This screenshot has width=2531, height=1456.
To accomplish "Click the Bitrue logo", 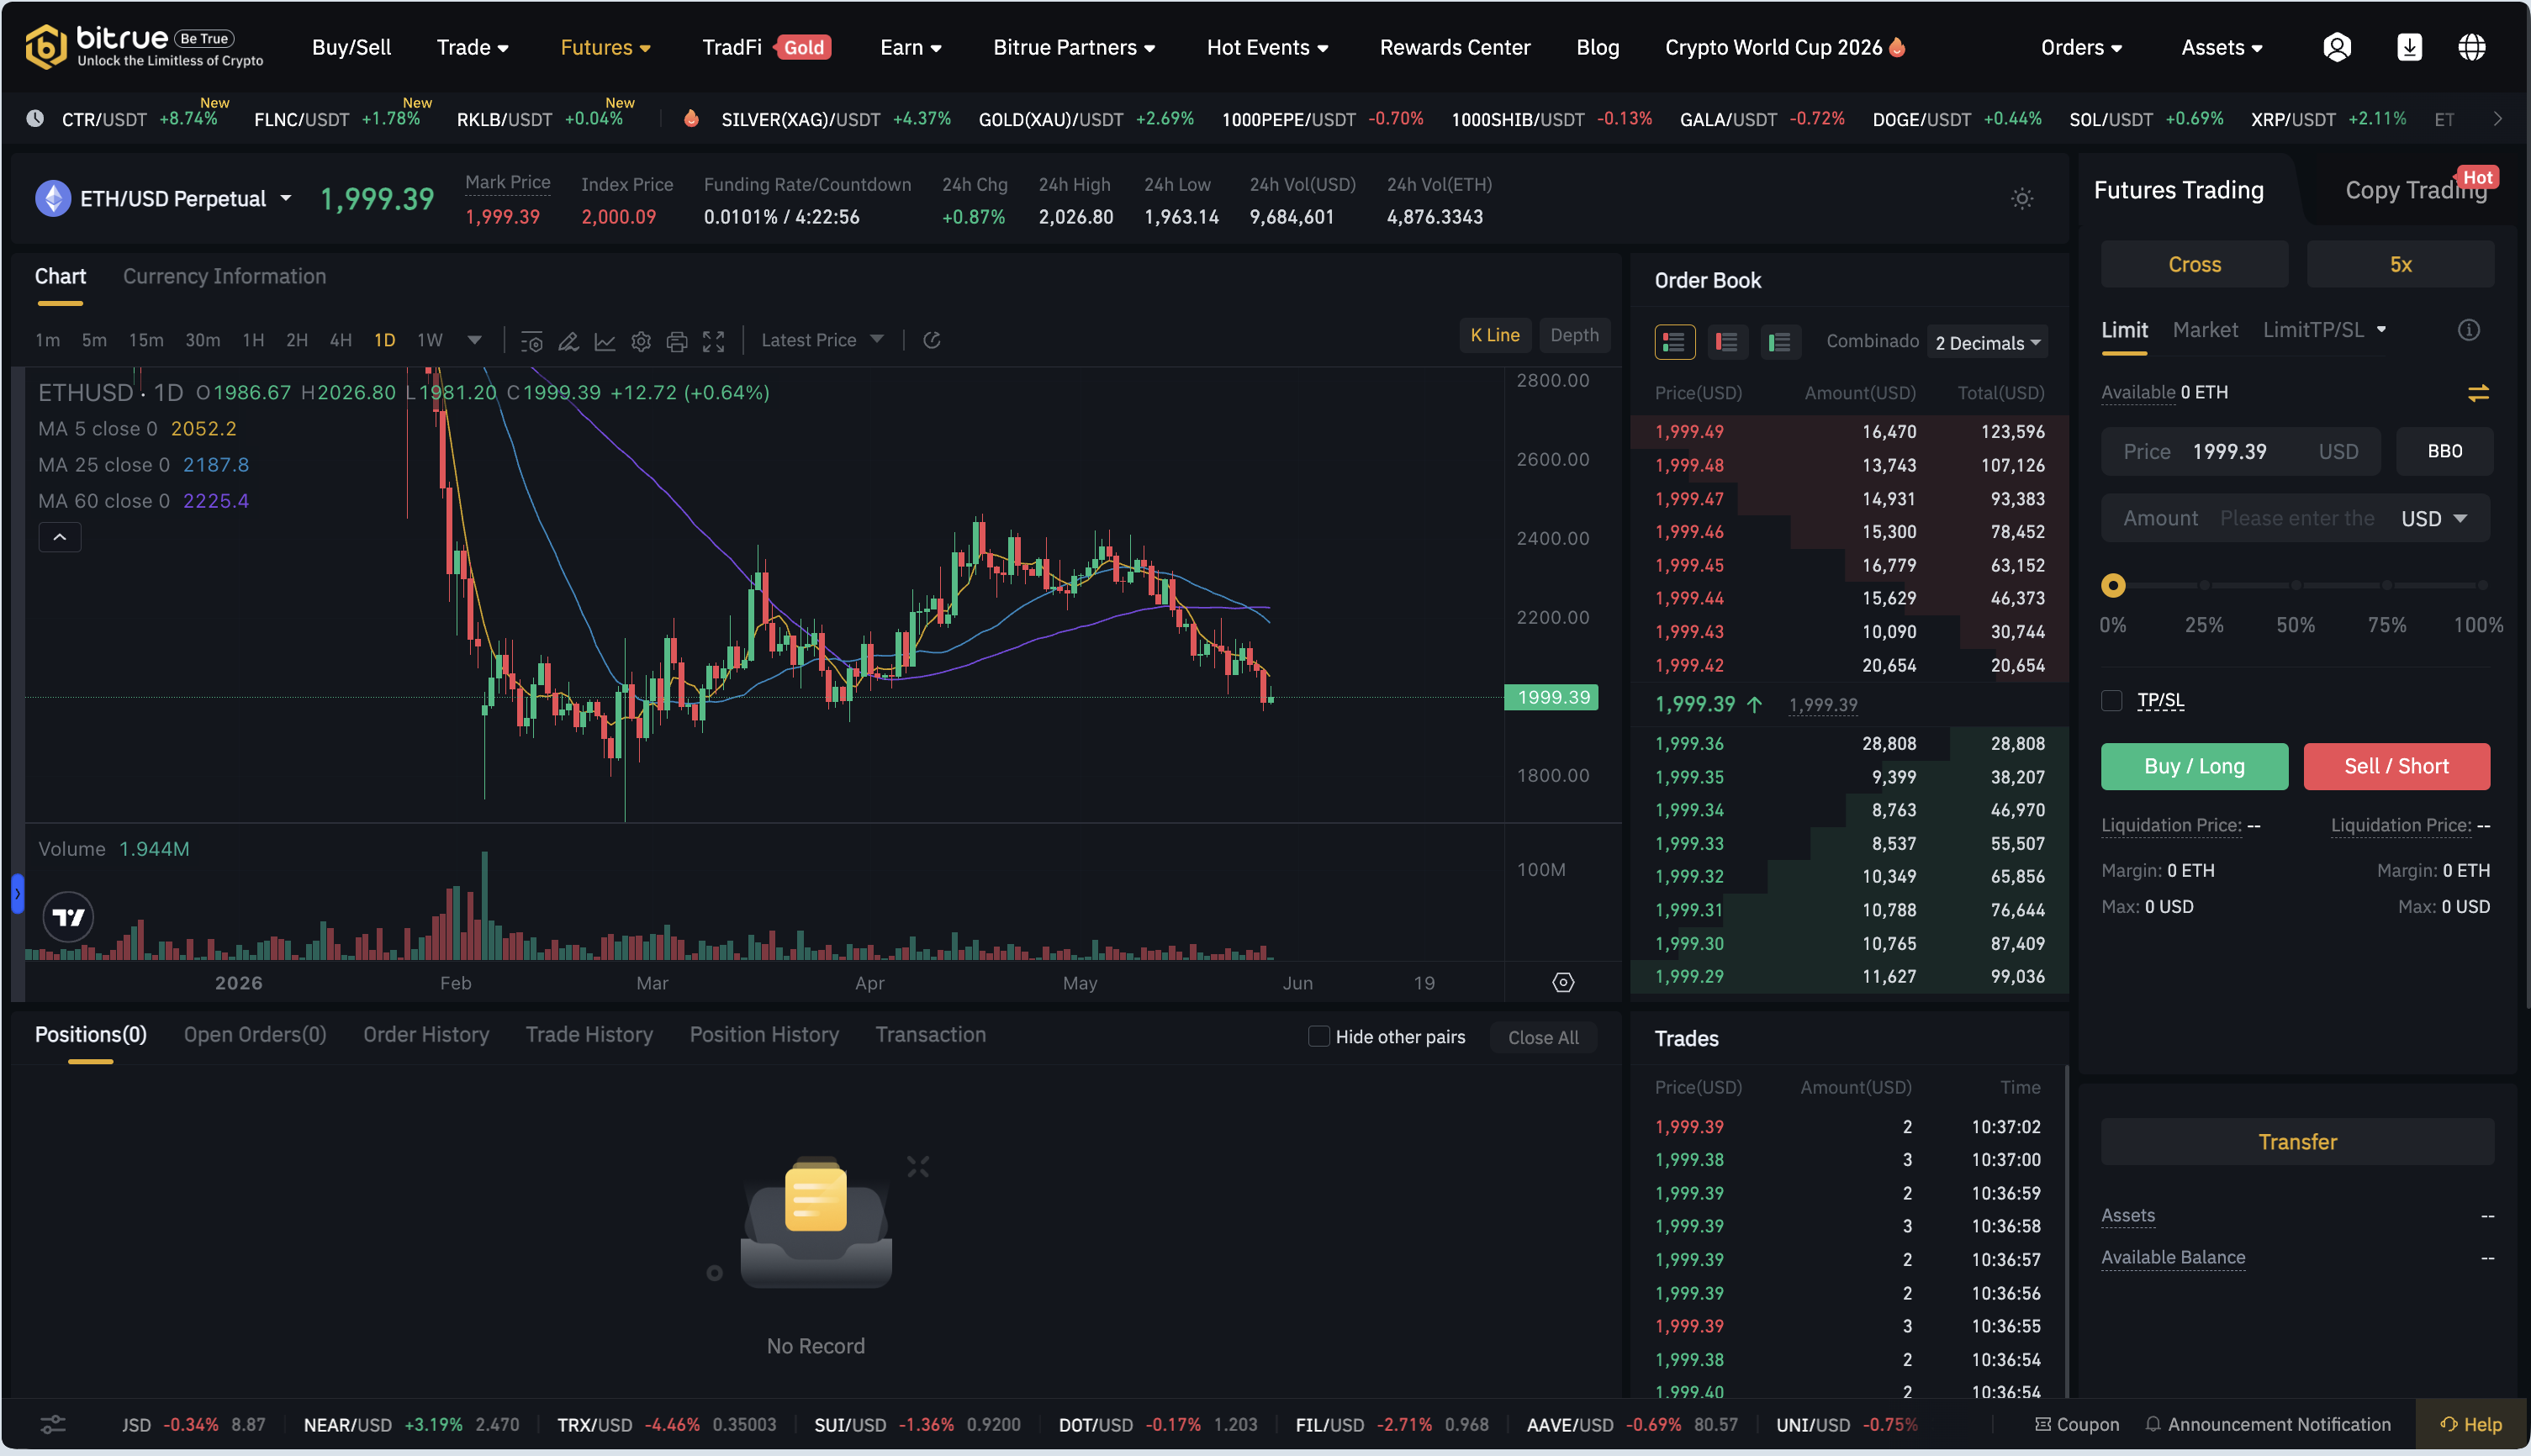I will point(144,46).
